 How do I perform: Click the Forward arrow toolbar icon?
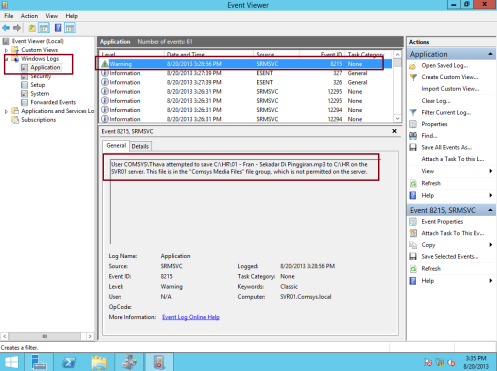[x=17, y=28]
